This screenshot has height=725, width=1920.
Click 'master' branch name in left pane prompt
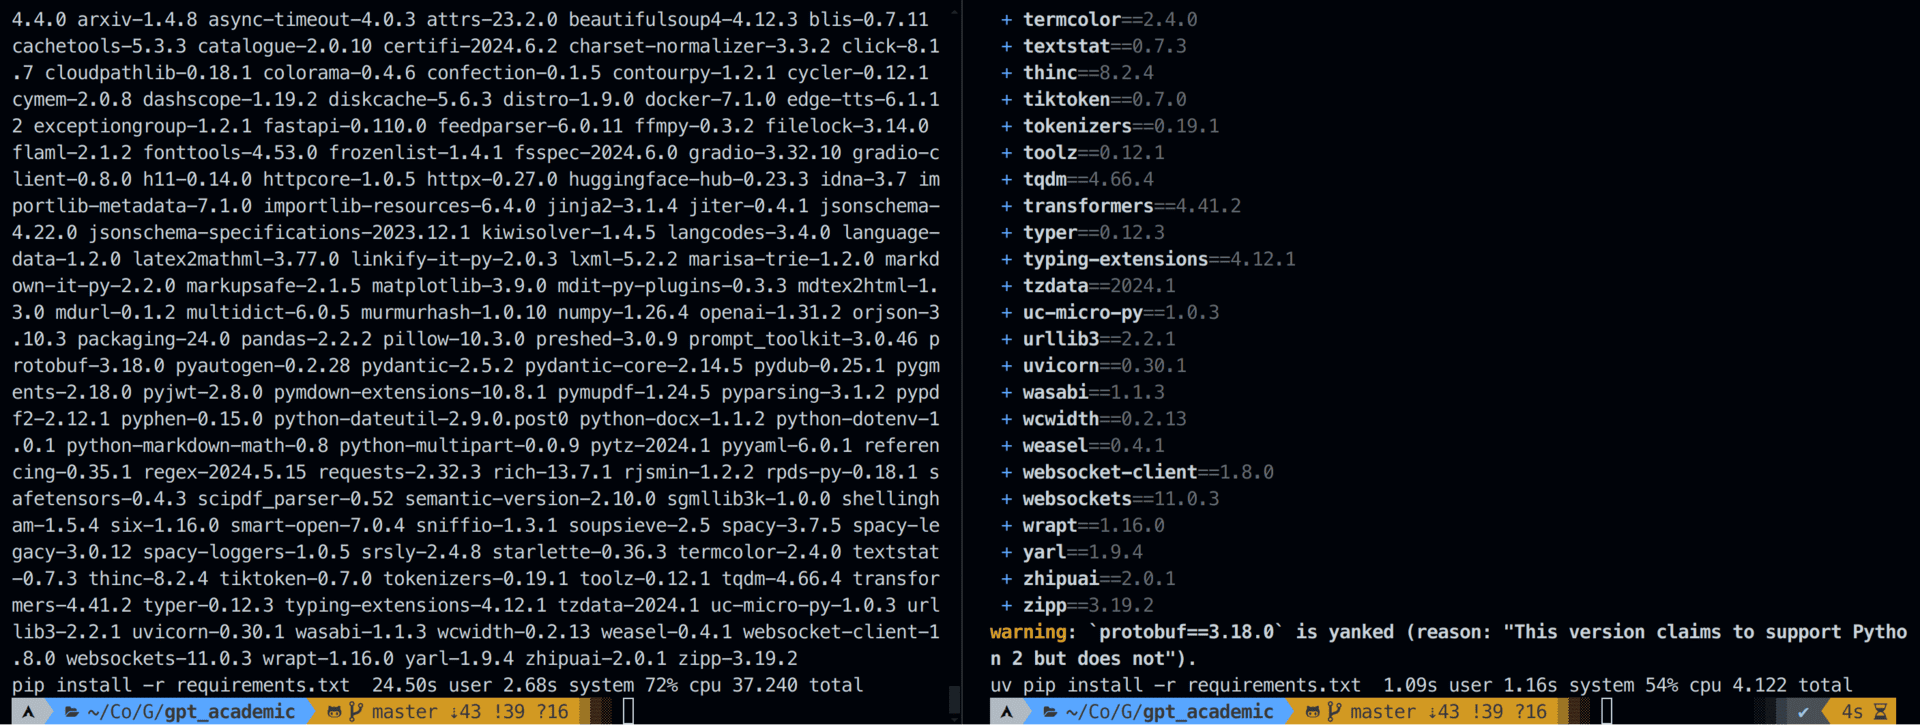(x=404, y=712)
